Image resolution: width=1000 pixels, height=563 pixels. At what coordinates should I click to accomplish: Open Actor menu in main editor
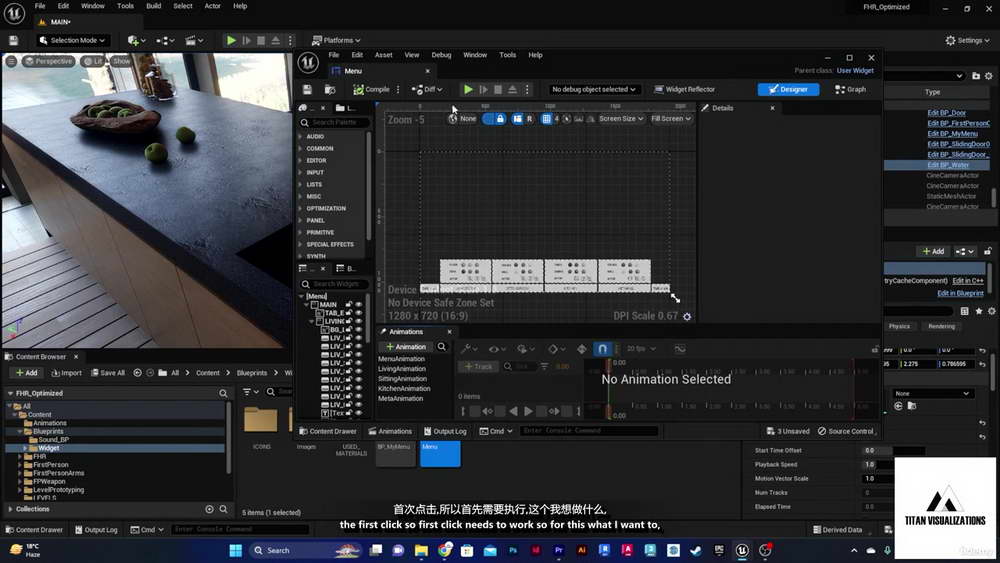tap(212, 6)
